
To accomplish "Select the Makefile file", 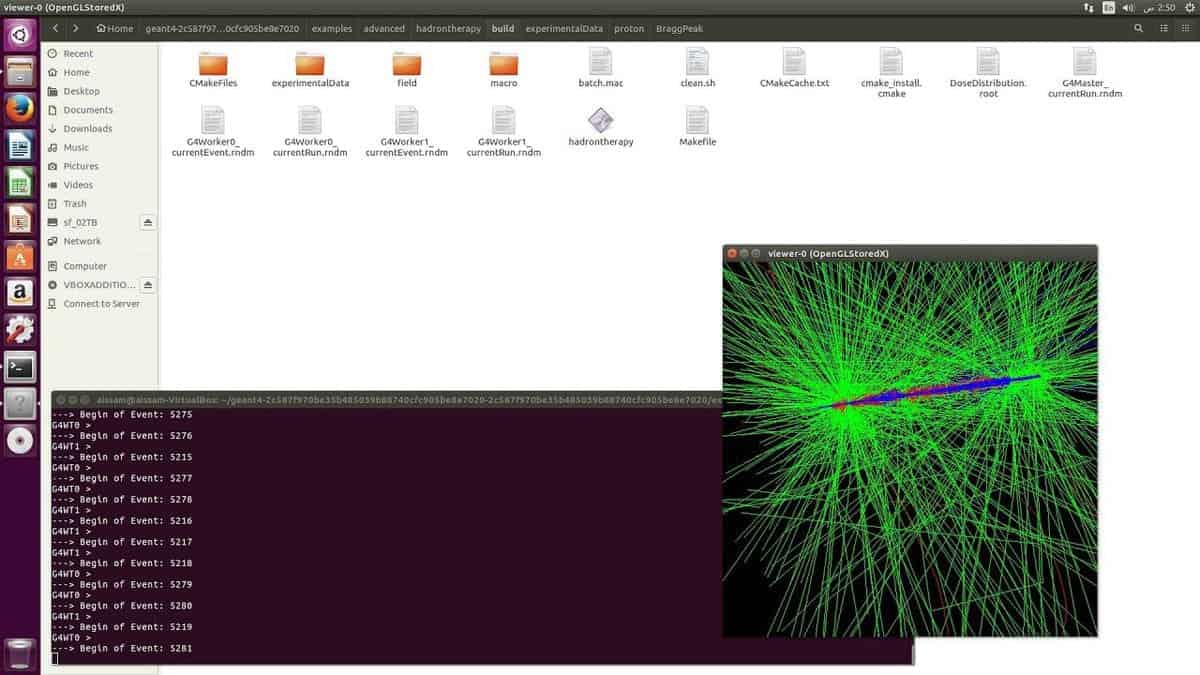I will pos(698,127).
